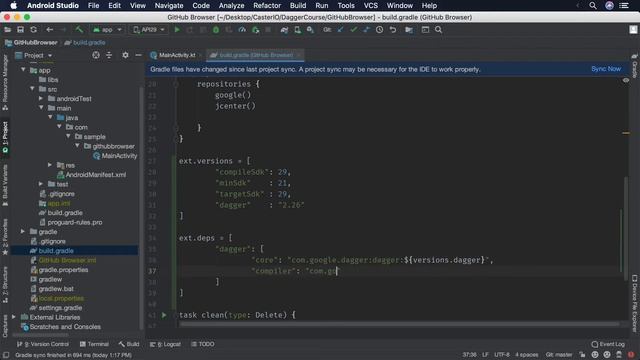Screen dimensions: 640x360
Task: Navigate back arrow in toolbar
Action: 49,30
